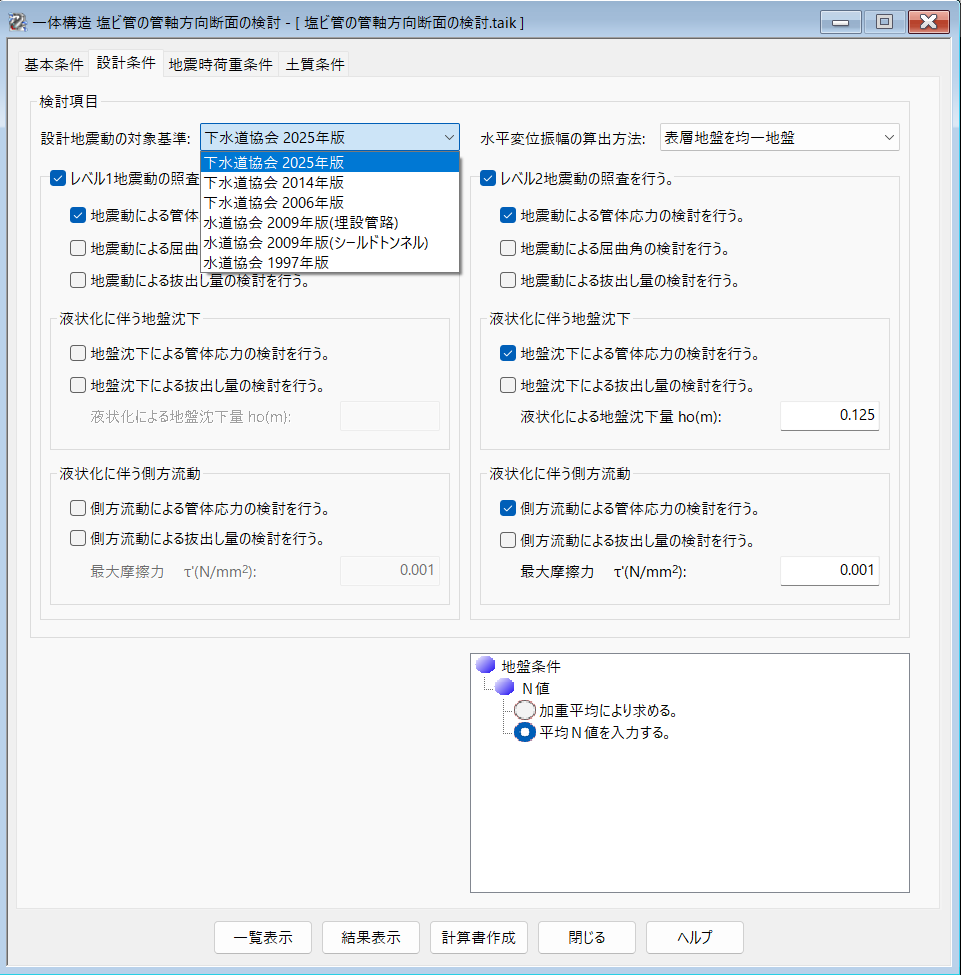This screenshot has width=961, height=975.
Task: Switch to 基本条件 tab
Action: (53, 64)
